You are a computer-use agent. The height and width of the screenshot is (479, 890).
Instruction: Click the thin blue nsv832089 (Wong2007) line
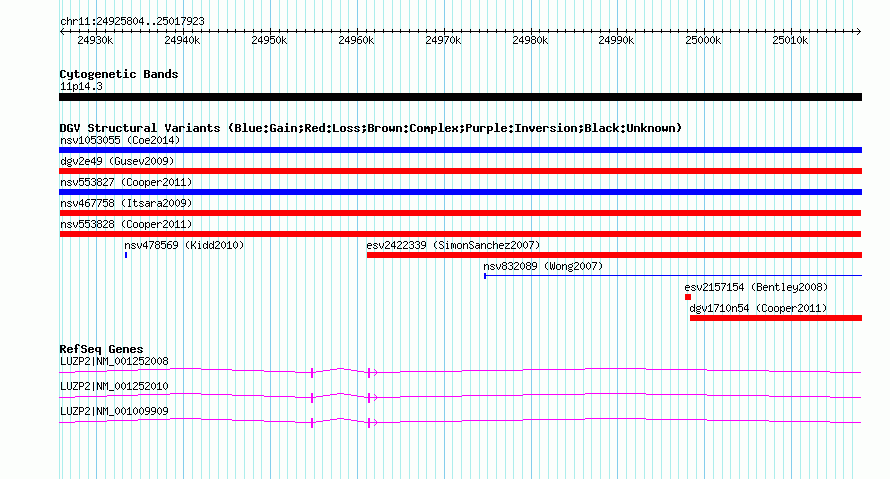click(673, 276)
